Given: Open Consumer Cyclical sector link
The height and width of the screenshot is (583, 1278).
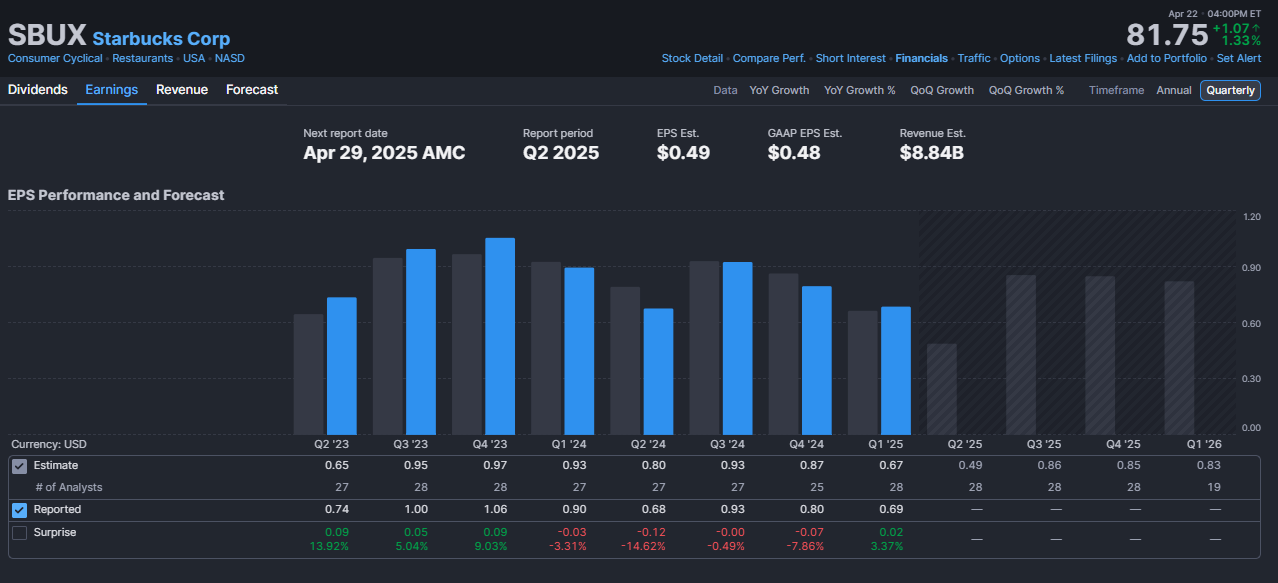Looking at the screenshot, I should pos(55,58).
